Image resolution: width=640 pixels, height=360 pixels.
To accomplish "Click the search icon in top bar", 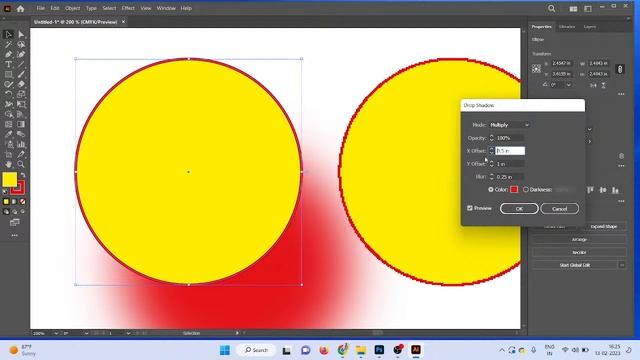I will 551,8.
